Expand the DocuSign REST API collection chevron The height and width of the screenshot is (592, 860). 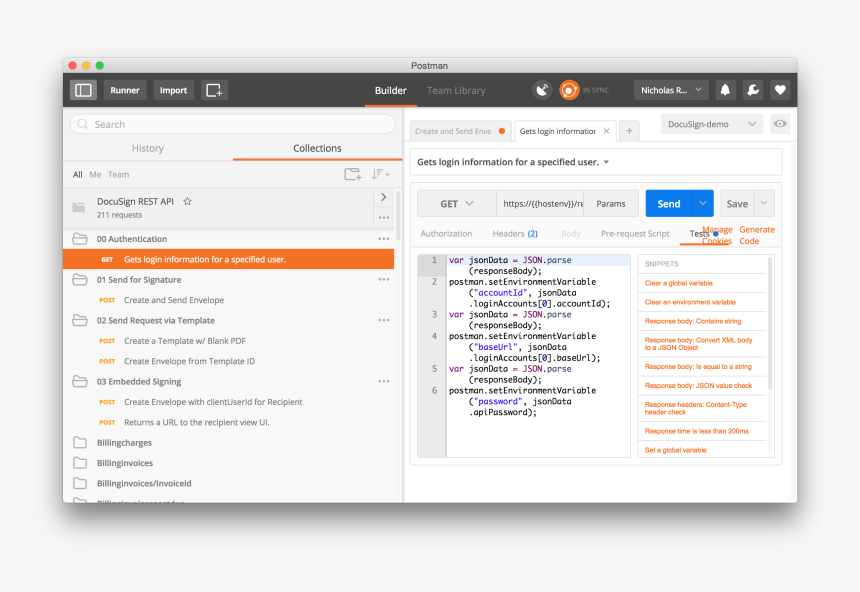[x=383, y=197]
